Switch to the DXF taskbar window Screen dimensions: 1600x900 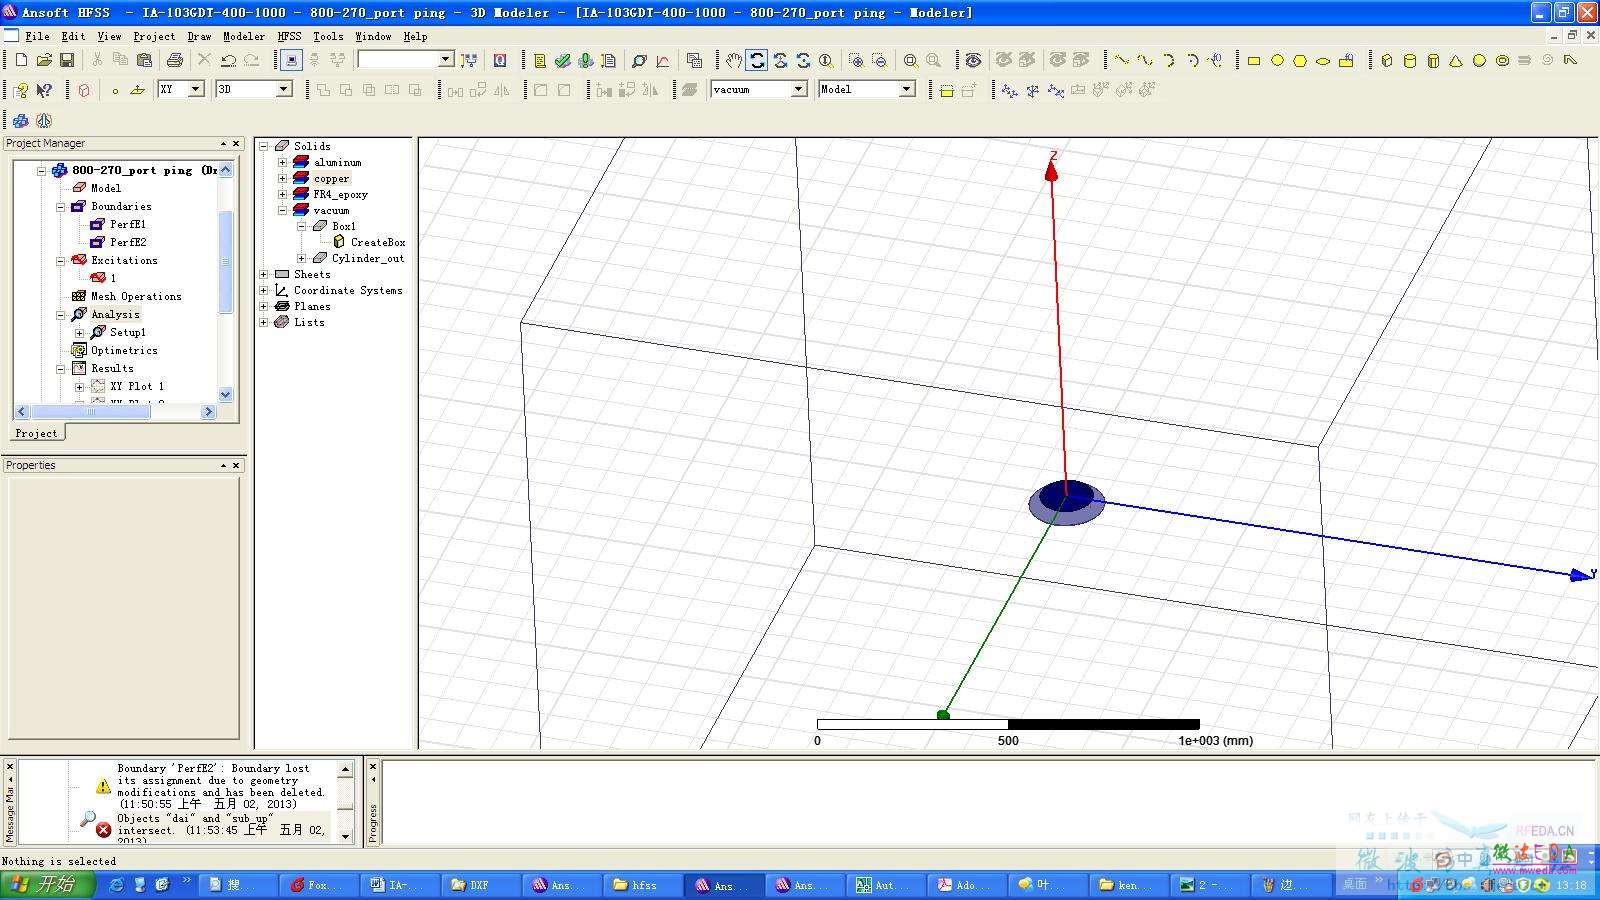[481, 885]
